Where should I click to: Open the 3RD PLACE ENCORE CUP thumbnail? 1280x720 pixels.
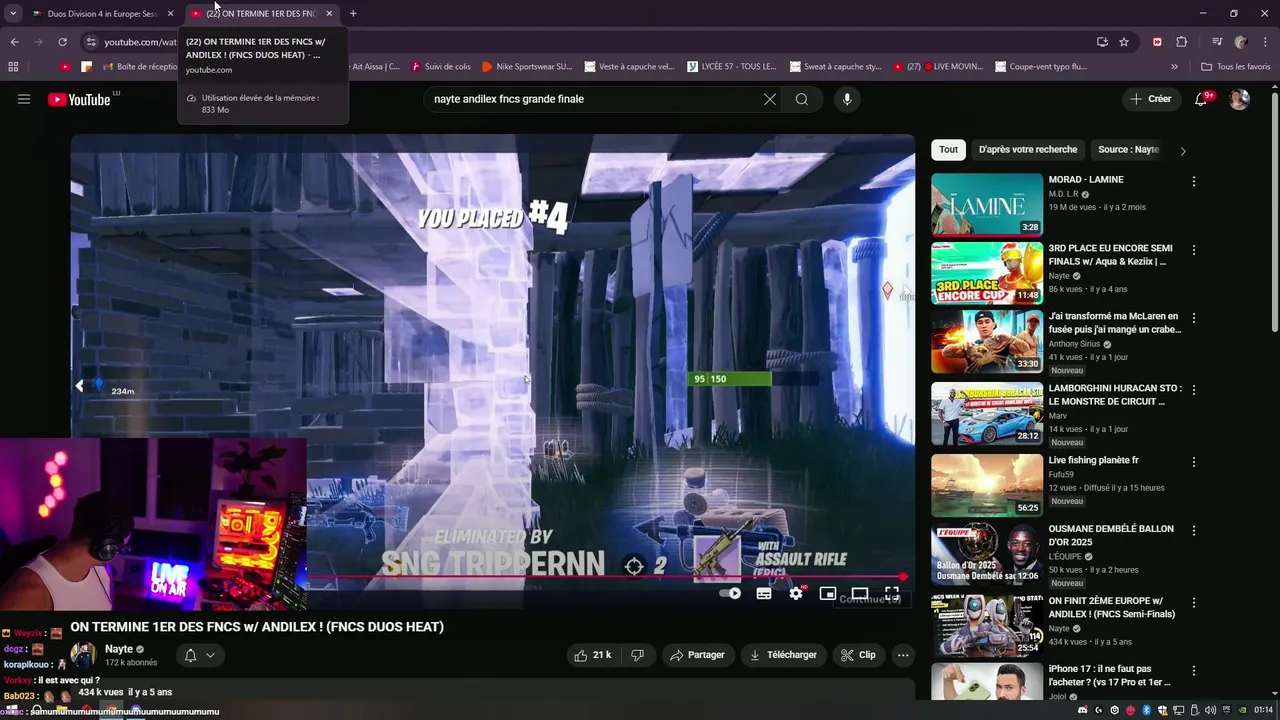(987, 273)
